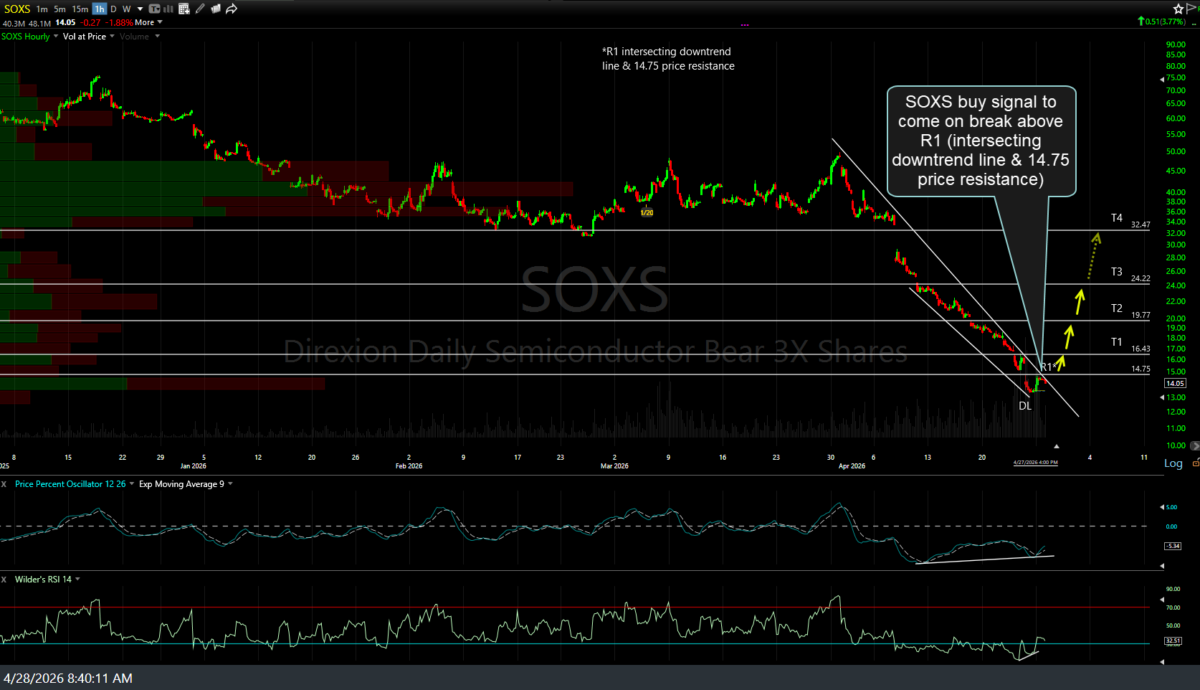Screen dimensions: 1200x690
Task: Open the chart notes icon
Action: click(216, 9)
